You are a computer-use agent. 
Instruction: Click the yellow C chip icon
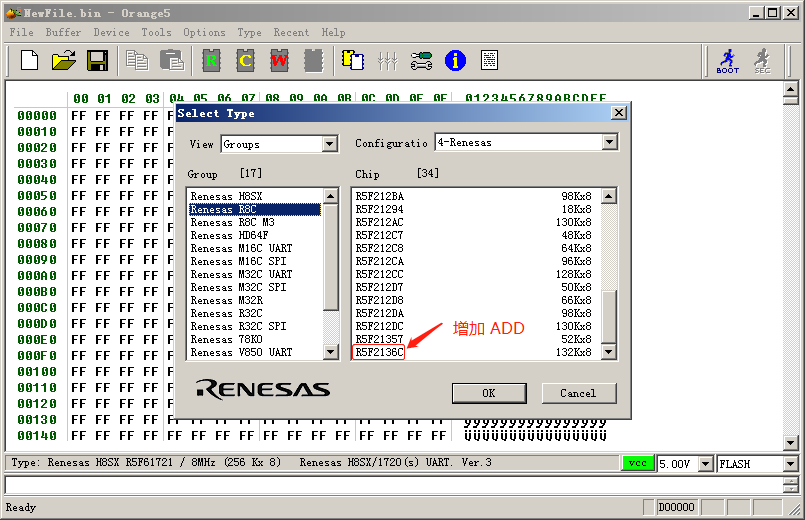245,61
